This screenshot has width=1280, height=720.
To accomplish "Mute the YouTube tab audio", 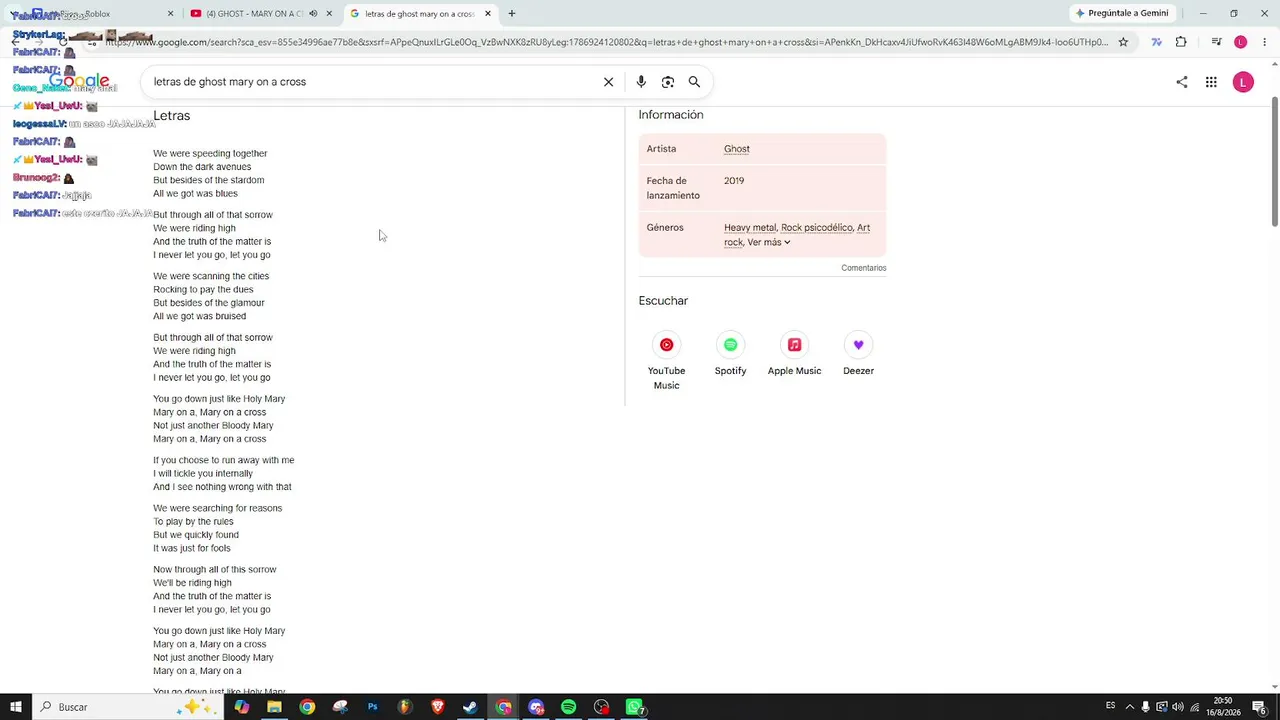I will [x=313, y=14].
